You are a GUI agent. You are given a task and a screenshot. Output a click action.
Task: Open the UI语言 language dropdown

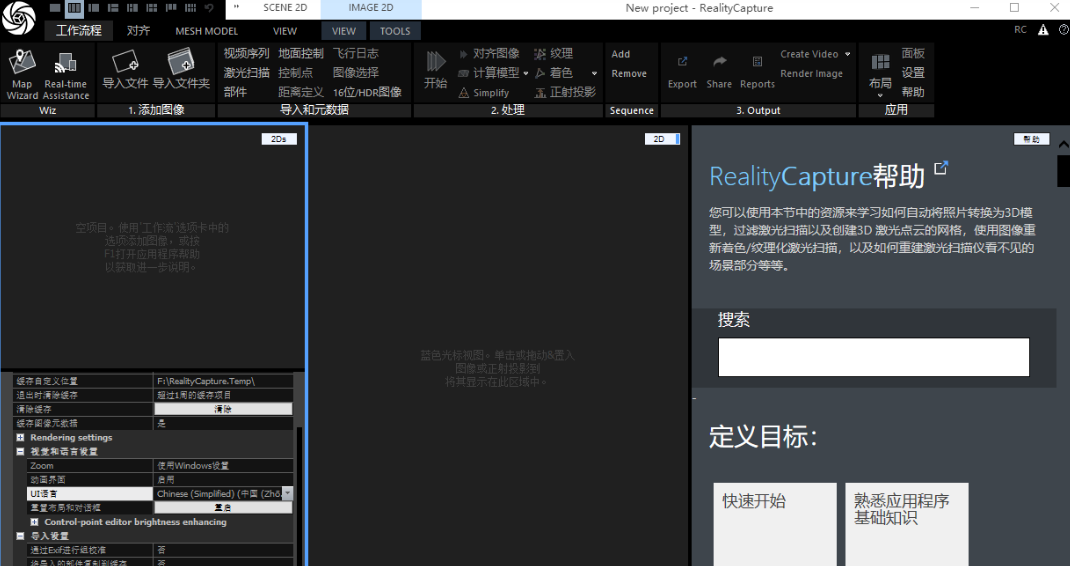[287, 494]
